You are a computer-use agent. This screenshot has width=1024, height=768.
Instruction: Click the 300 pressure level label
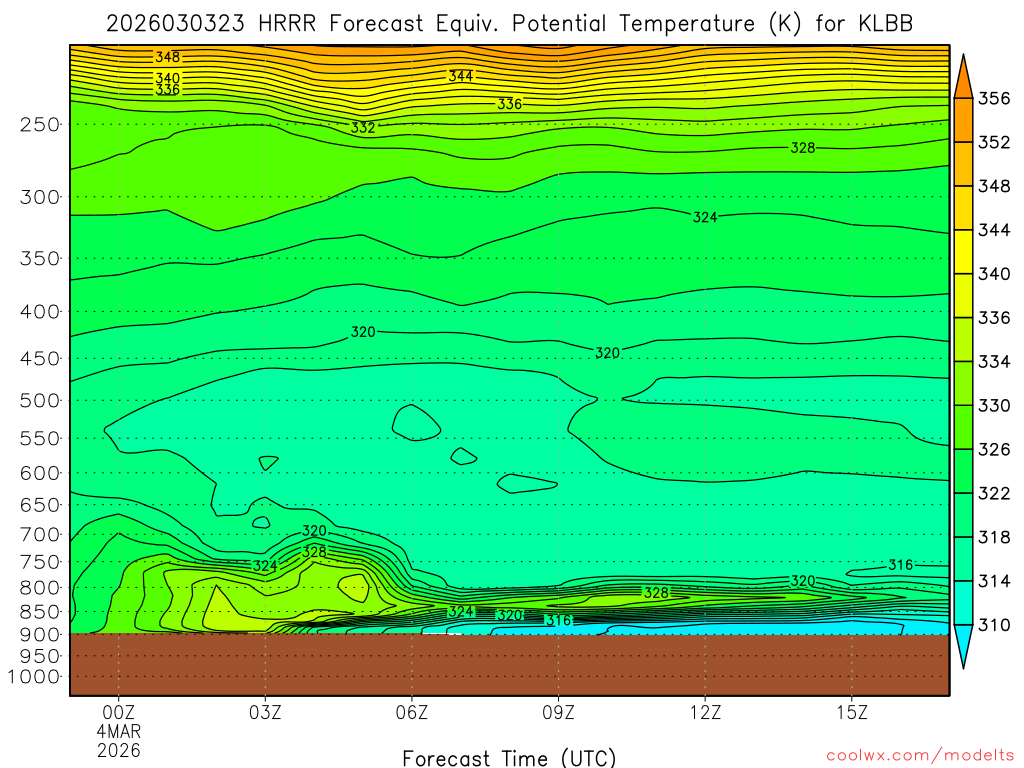pos(40,197)
